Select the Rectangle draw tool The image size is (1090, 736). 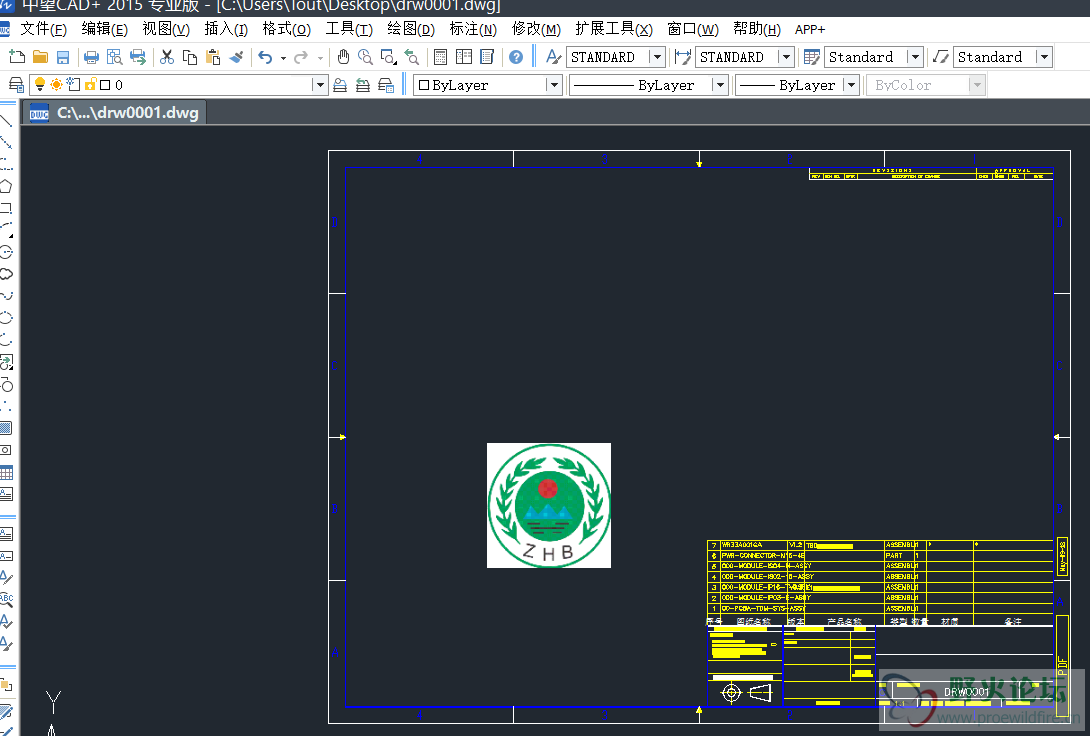pos(6,208)
